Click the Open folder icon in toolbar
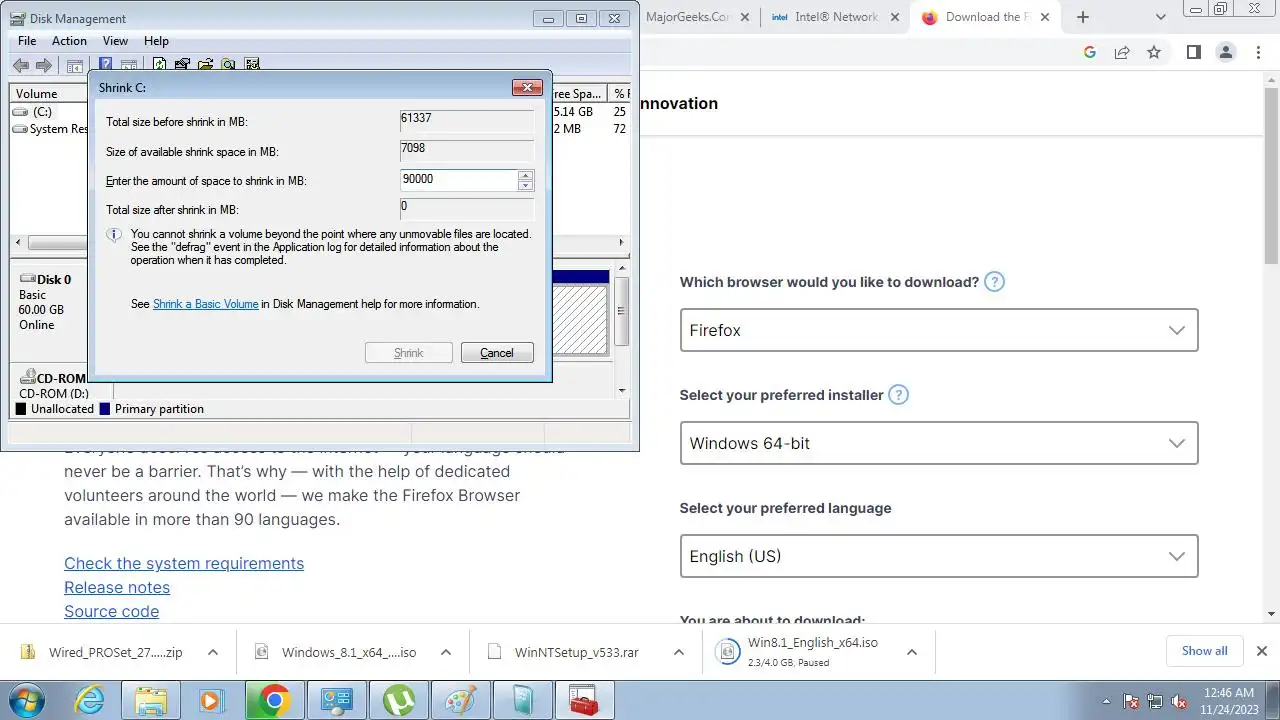This screenshot has height=720, width=1280. (205, 65)
